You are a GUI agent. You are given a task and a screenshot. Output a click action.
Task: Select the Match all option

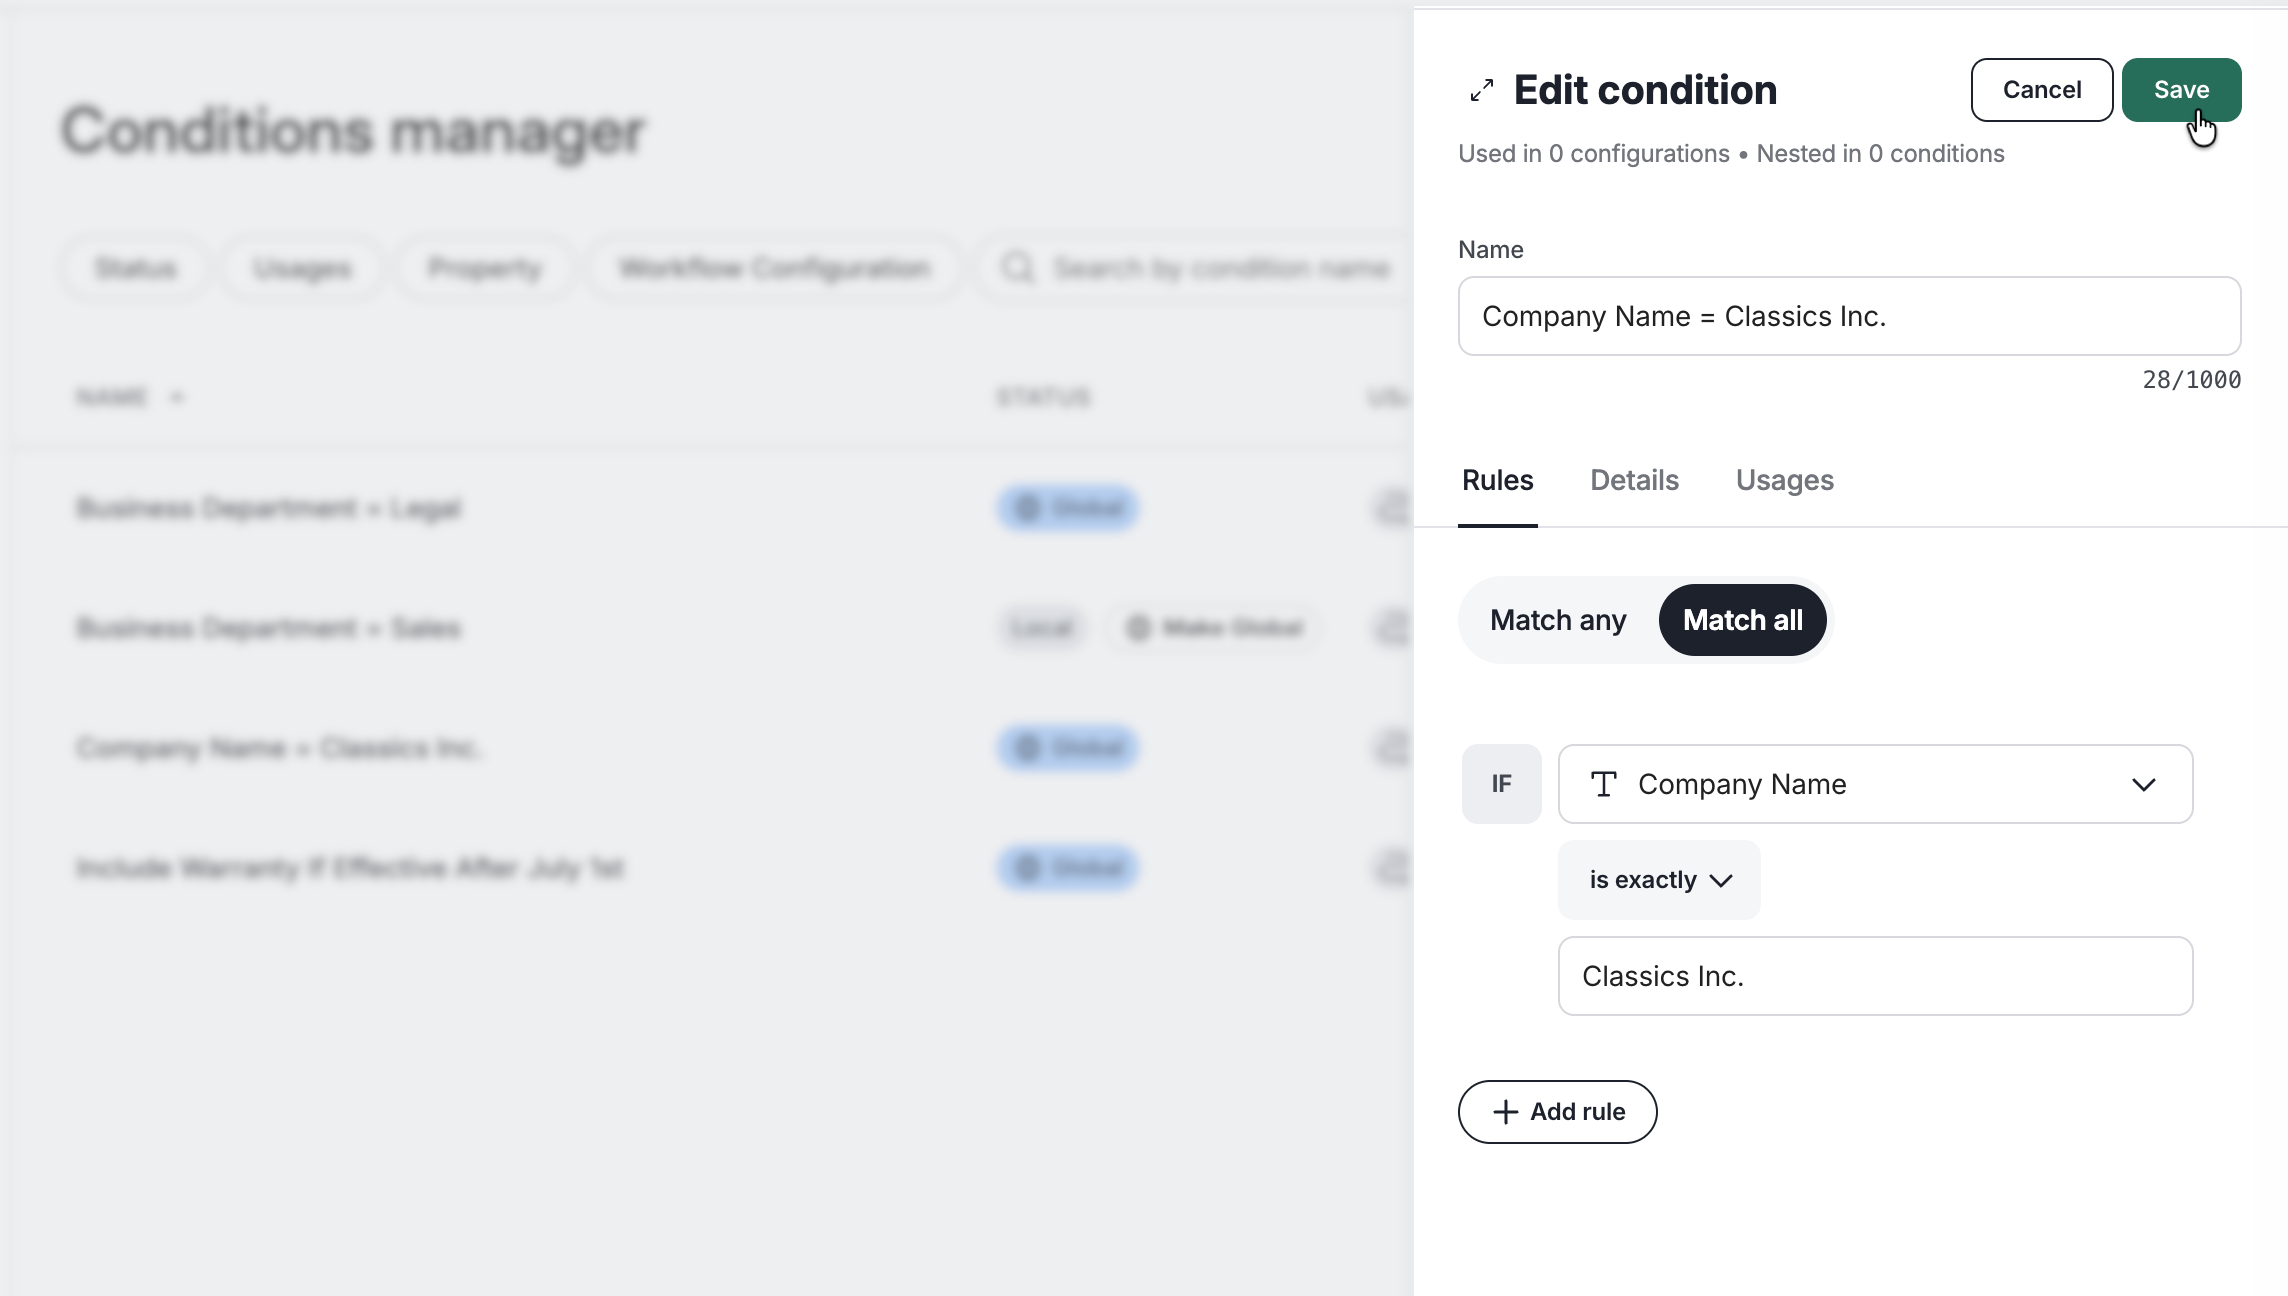[x=1742, y=620]
